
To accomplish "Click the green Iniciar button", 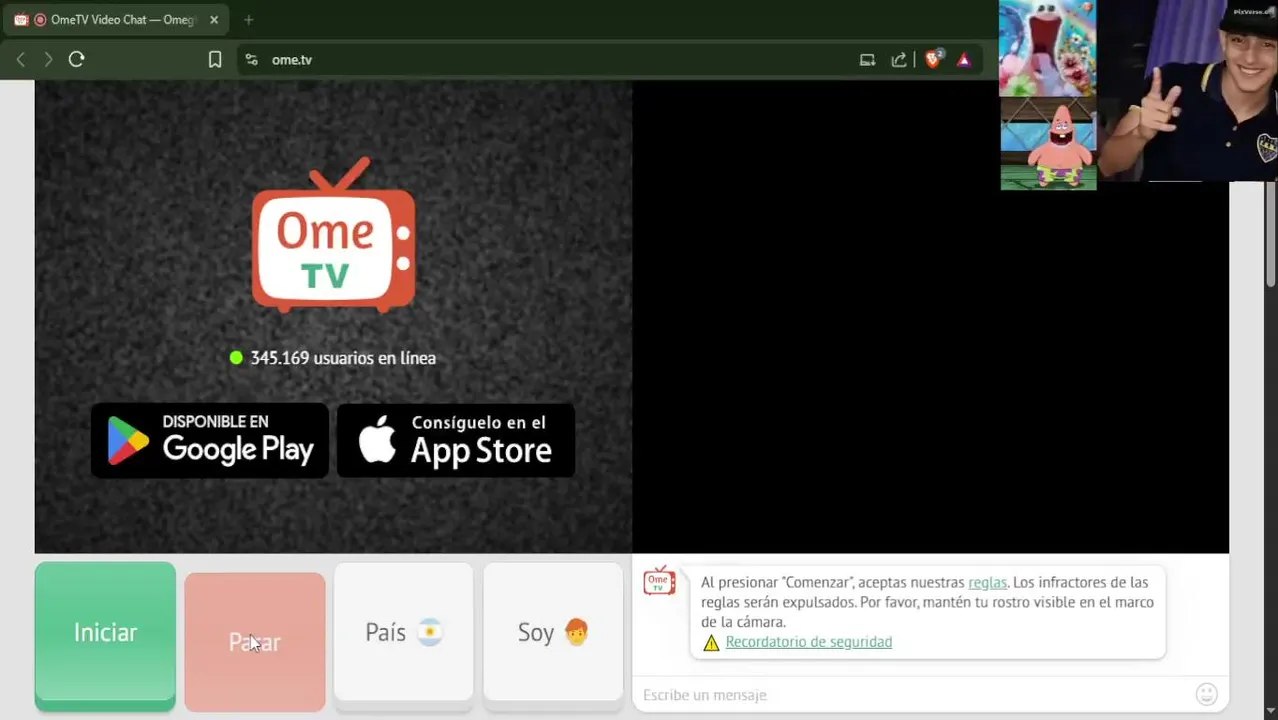I will click(105, 636).
